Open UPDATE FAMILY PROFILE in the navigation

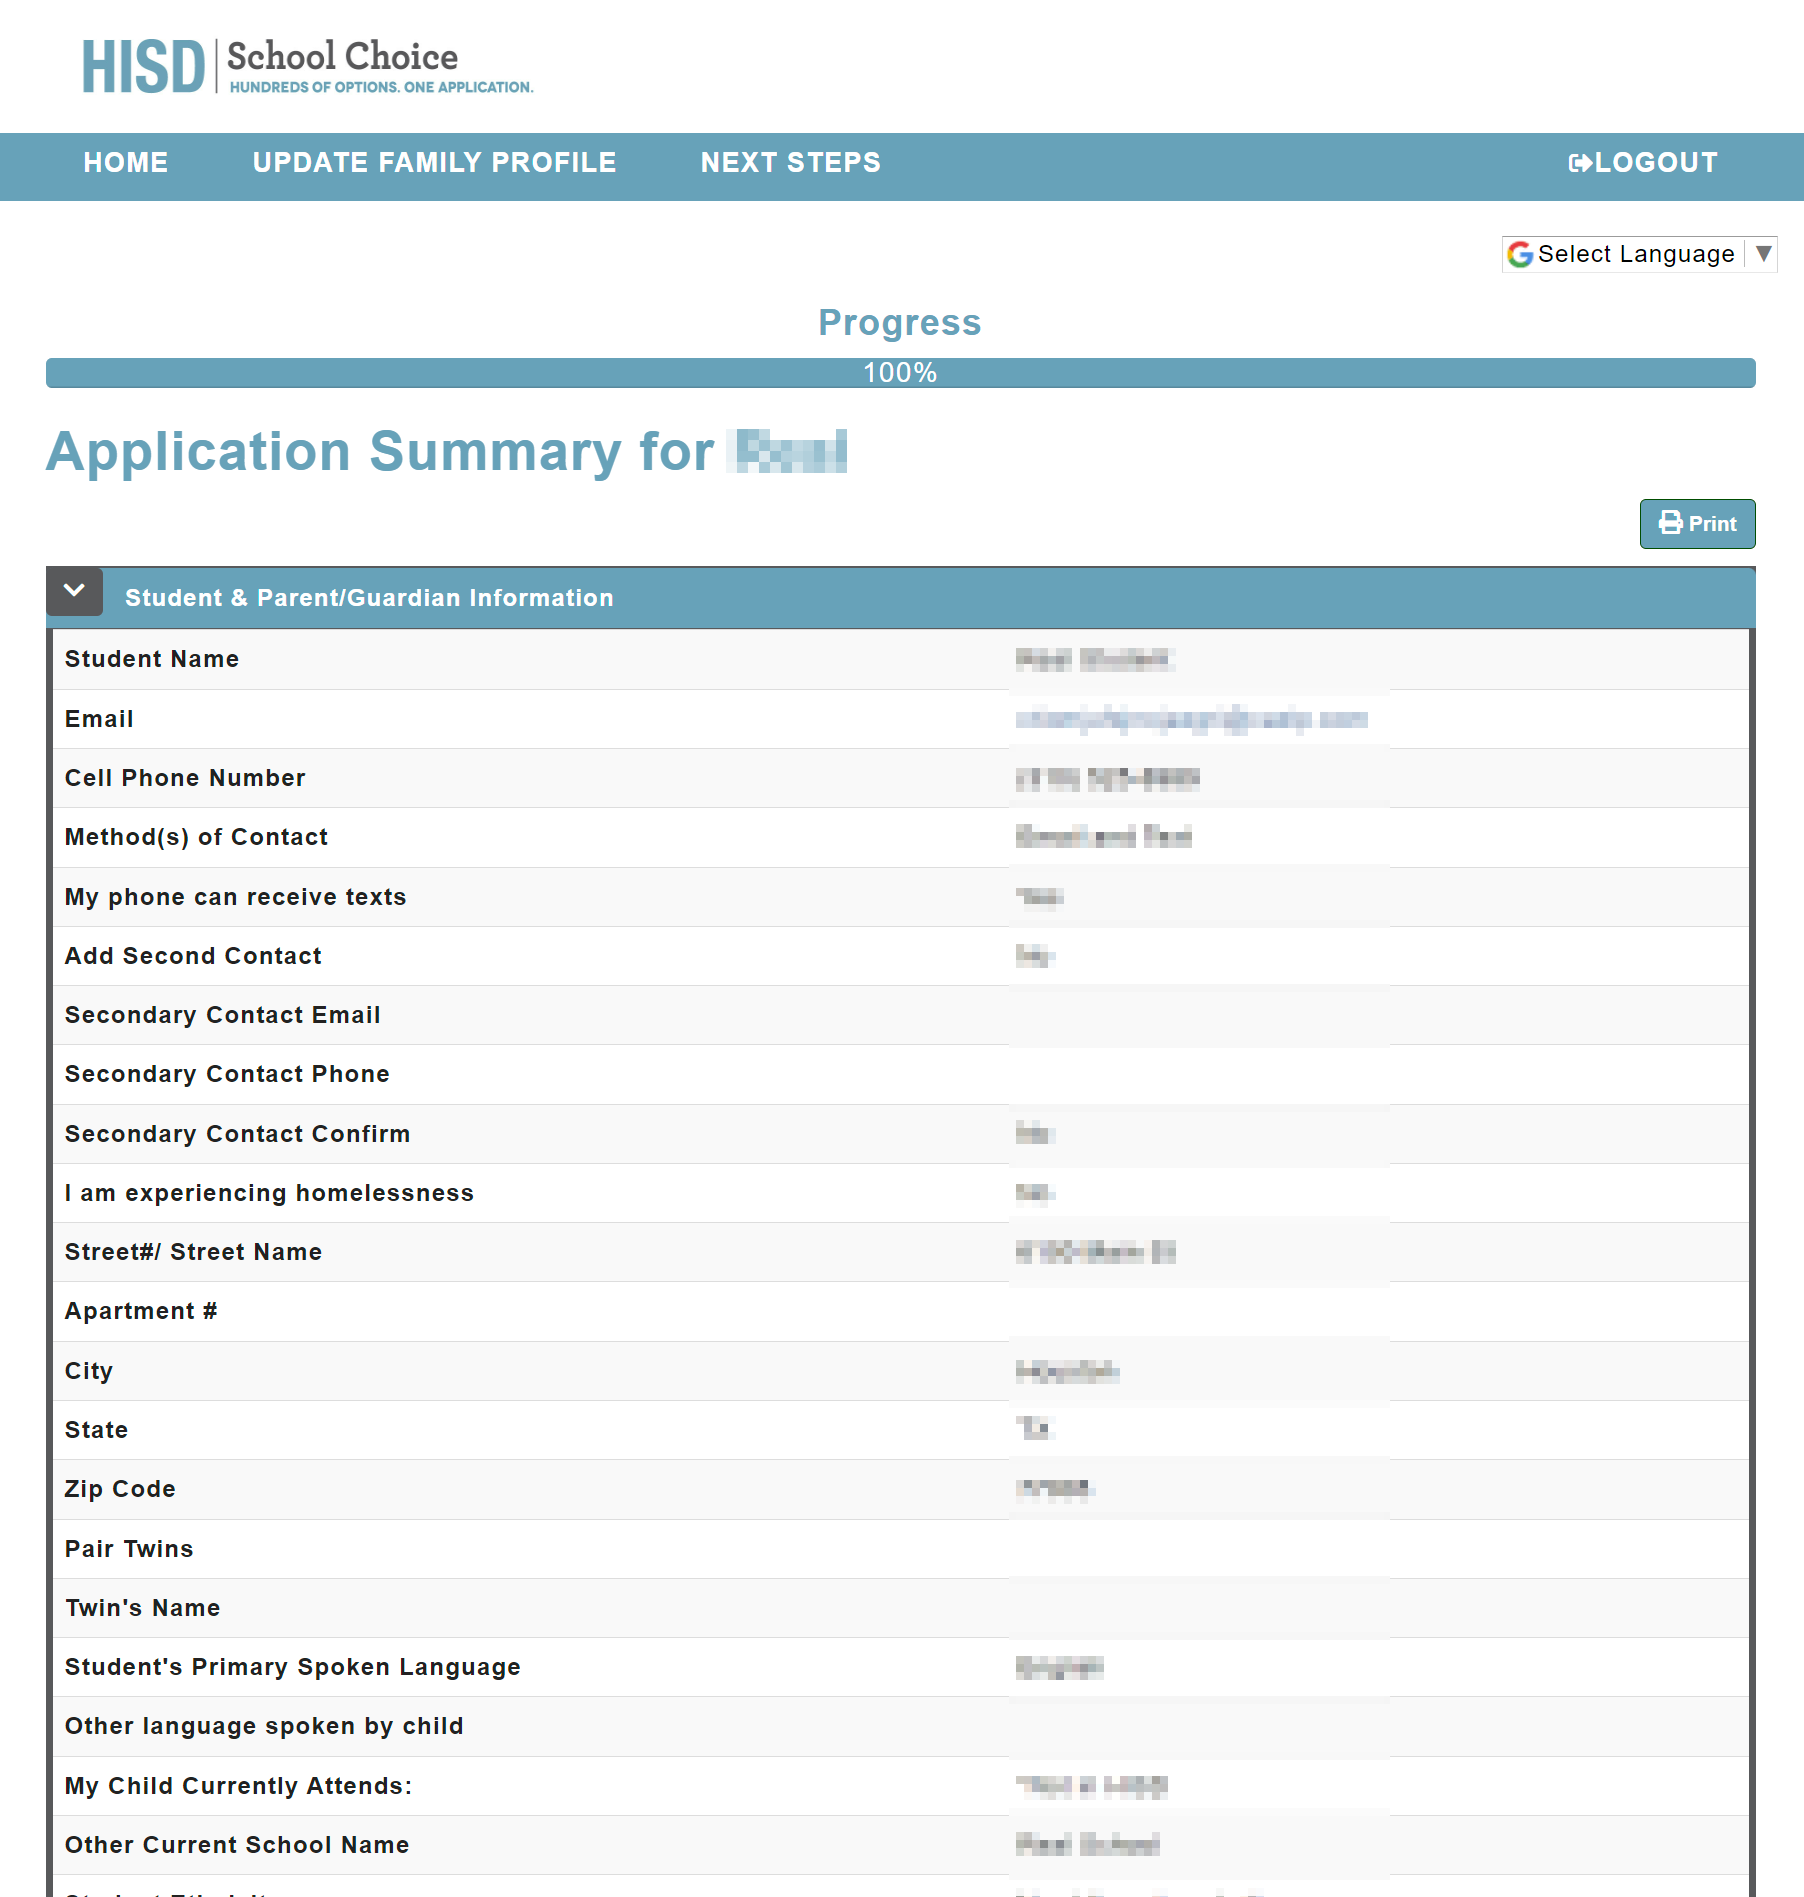point(434,163)
